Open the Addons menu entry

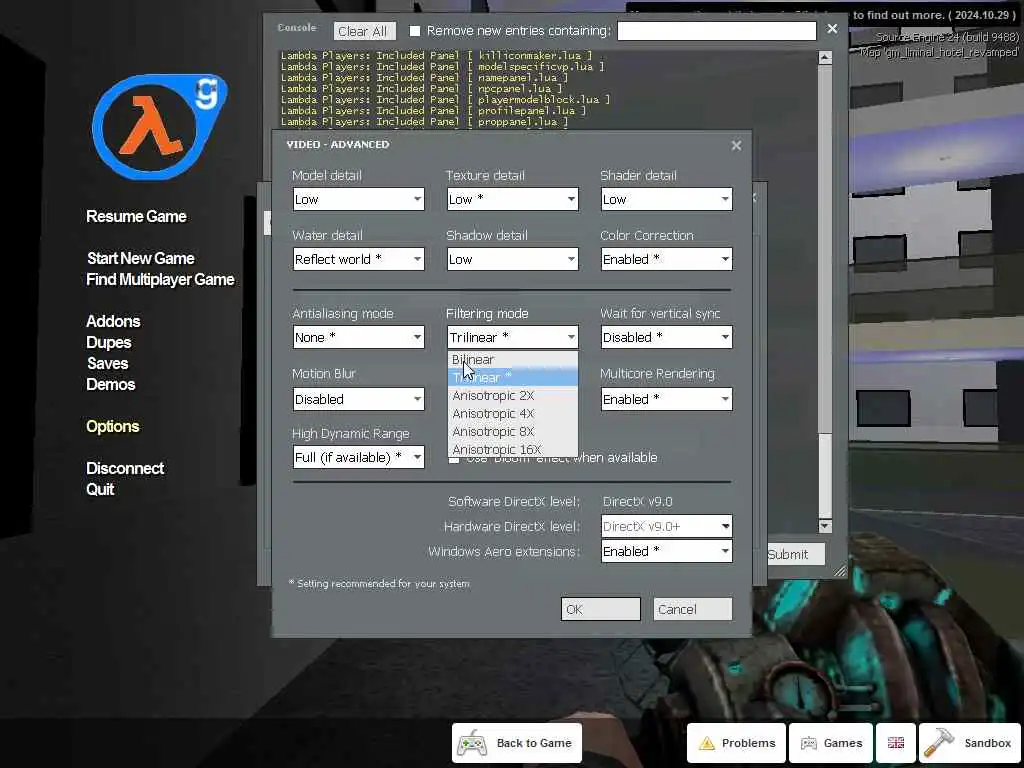(x=113, y=321)
